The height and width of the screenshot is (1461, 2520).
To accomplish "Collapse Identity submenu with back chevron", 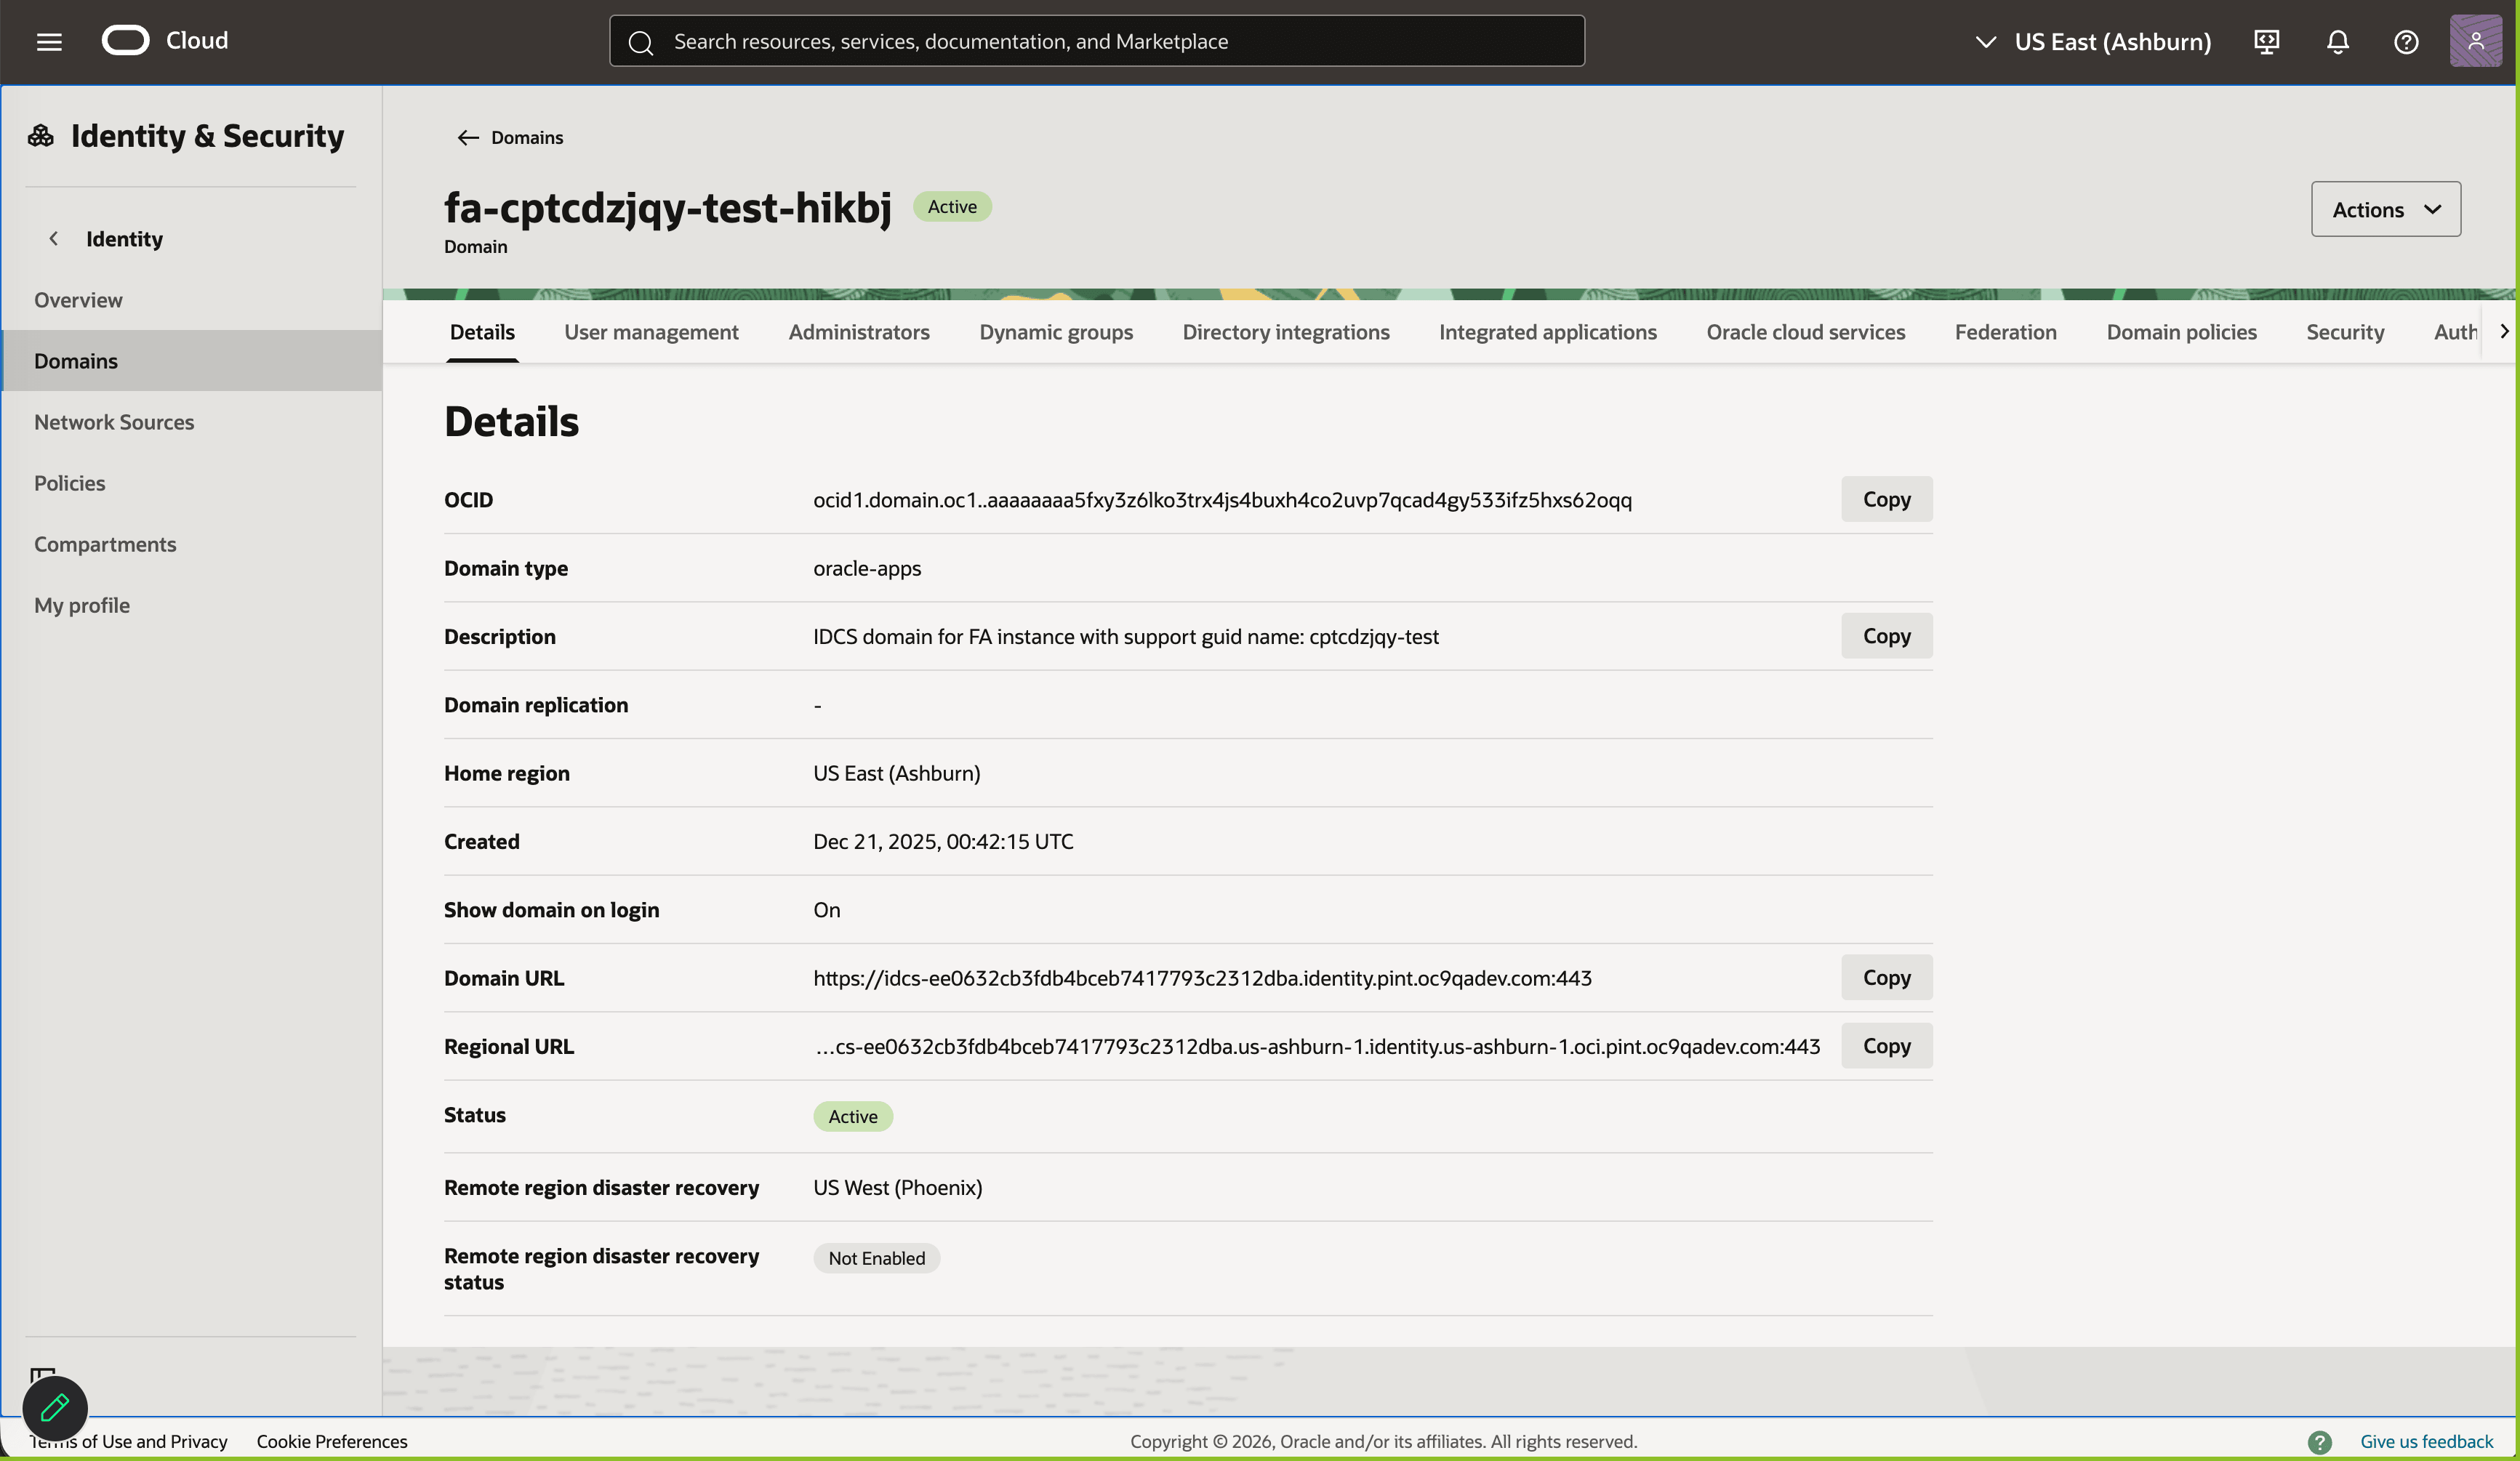I will click(x=54, y=238).
